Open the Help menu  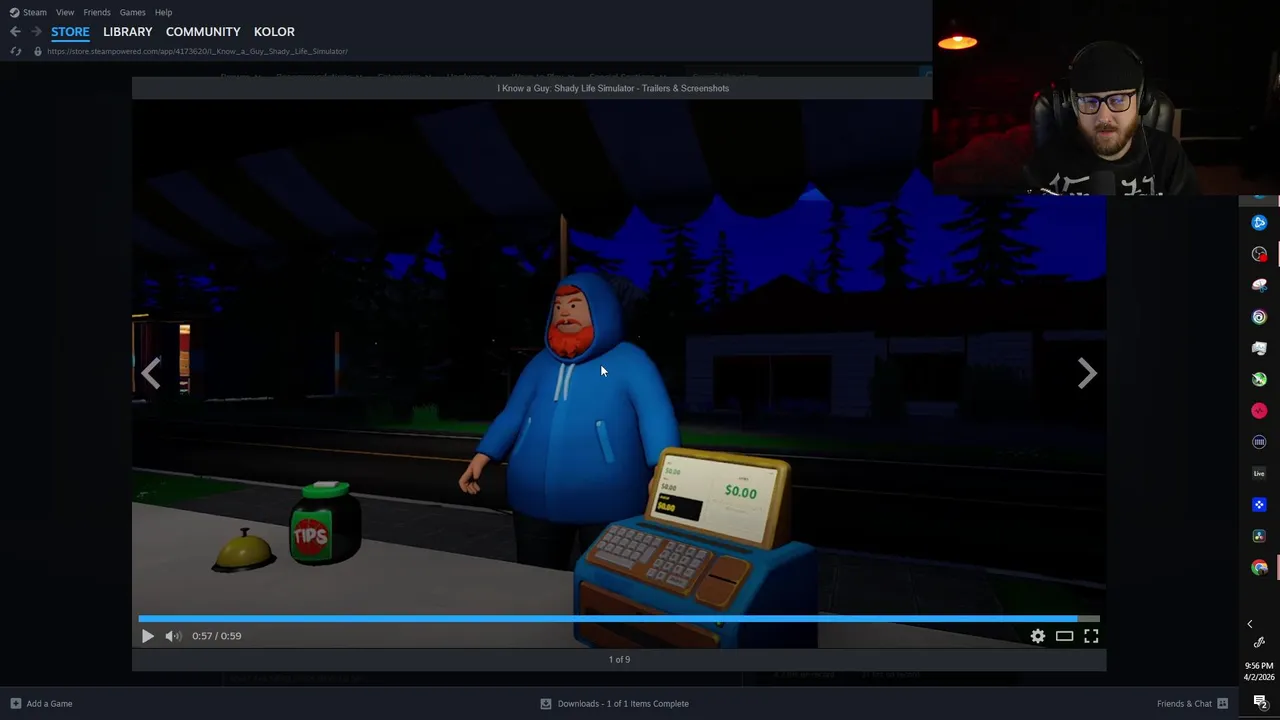[x=163, y=12]
